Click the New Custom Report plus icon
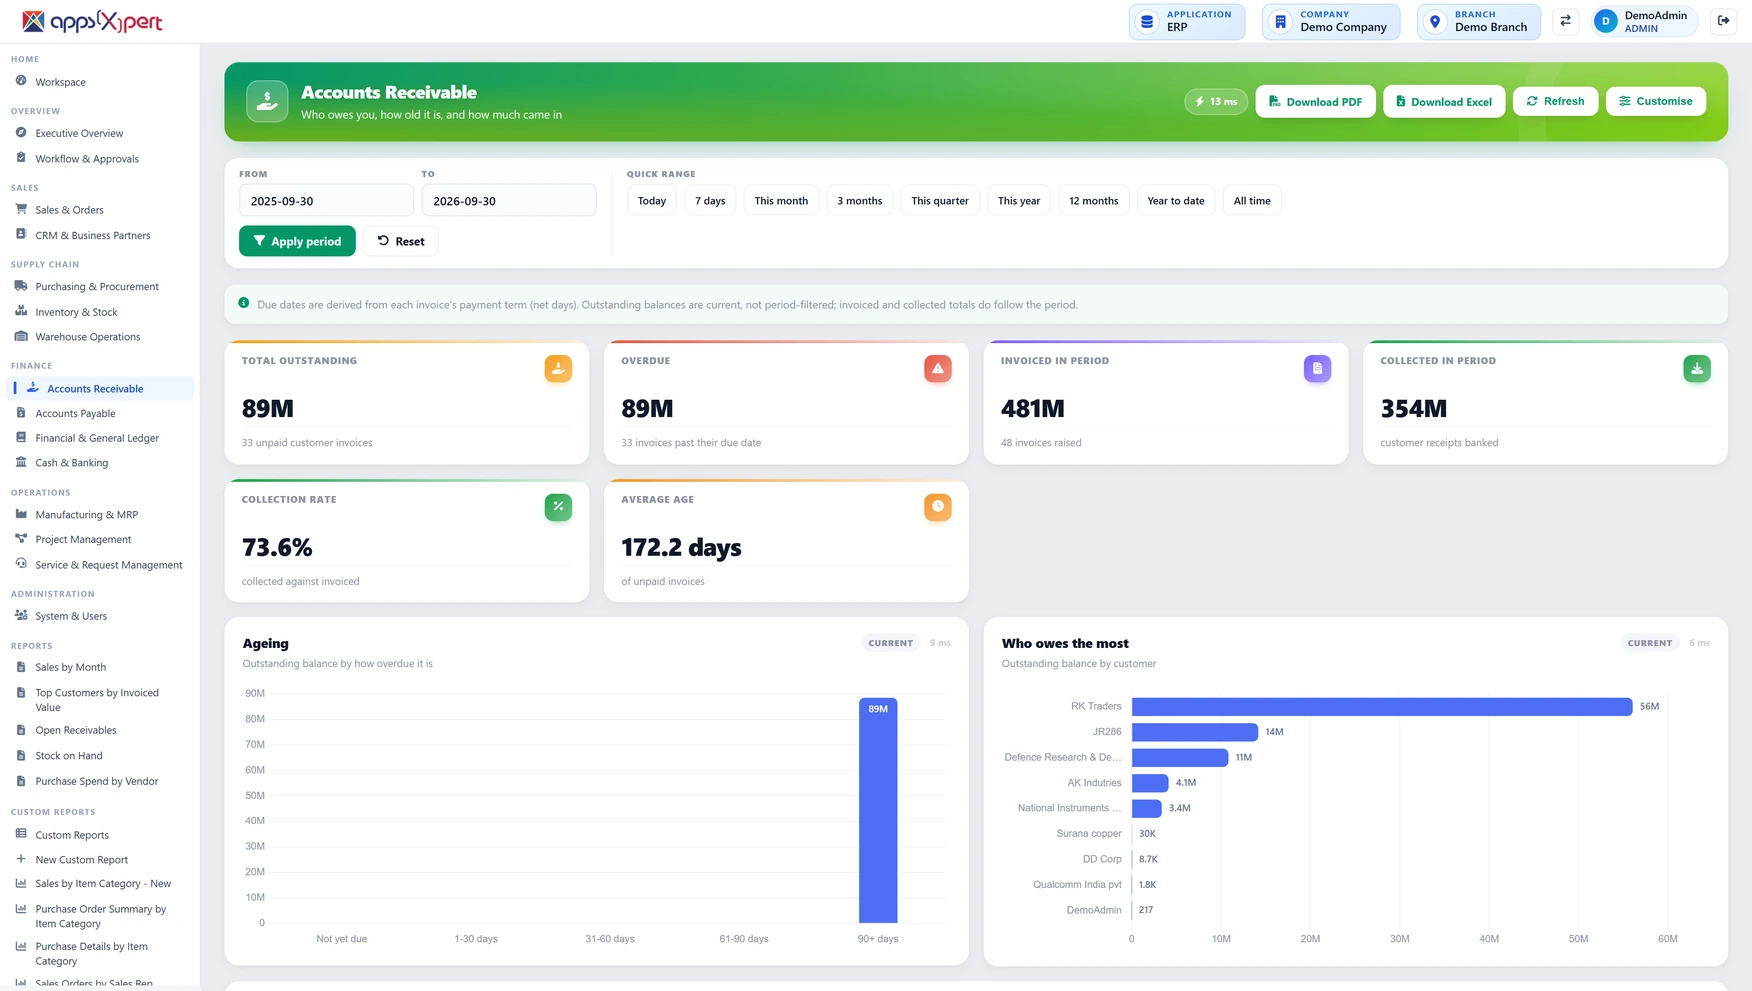Image resolution: width=1752 pixels, height=991 pixels. [x=21, y=859]
